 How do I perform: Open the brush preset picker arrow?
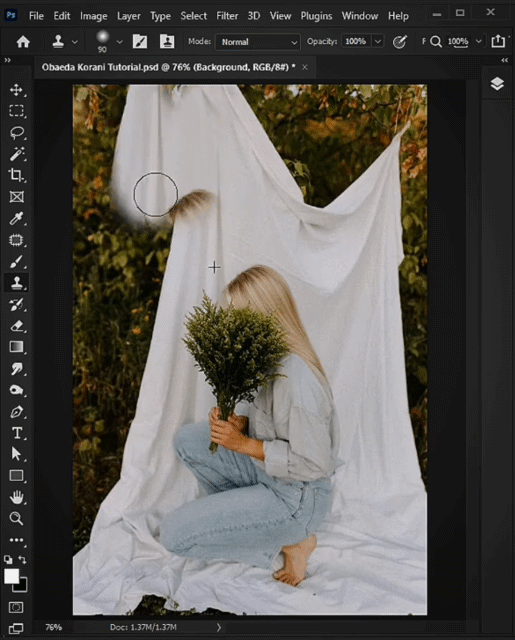click(119, 42)
